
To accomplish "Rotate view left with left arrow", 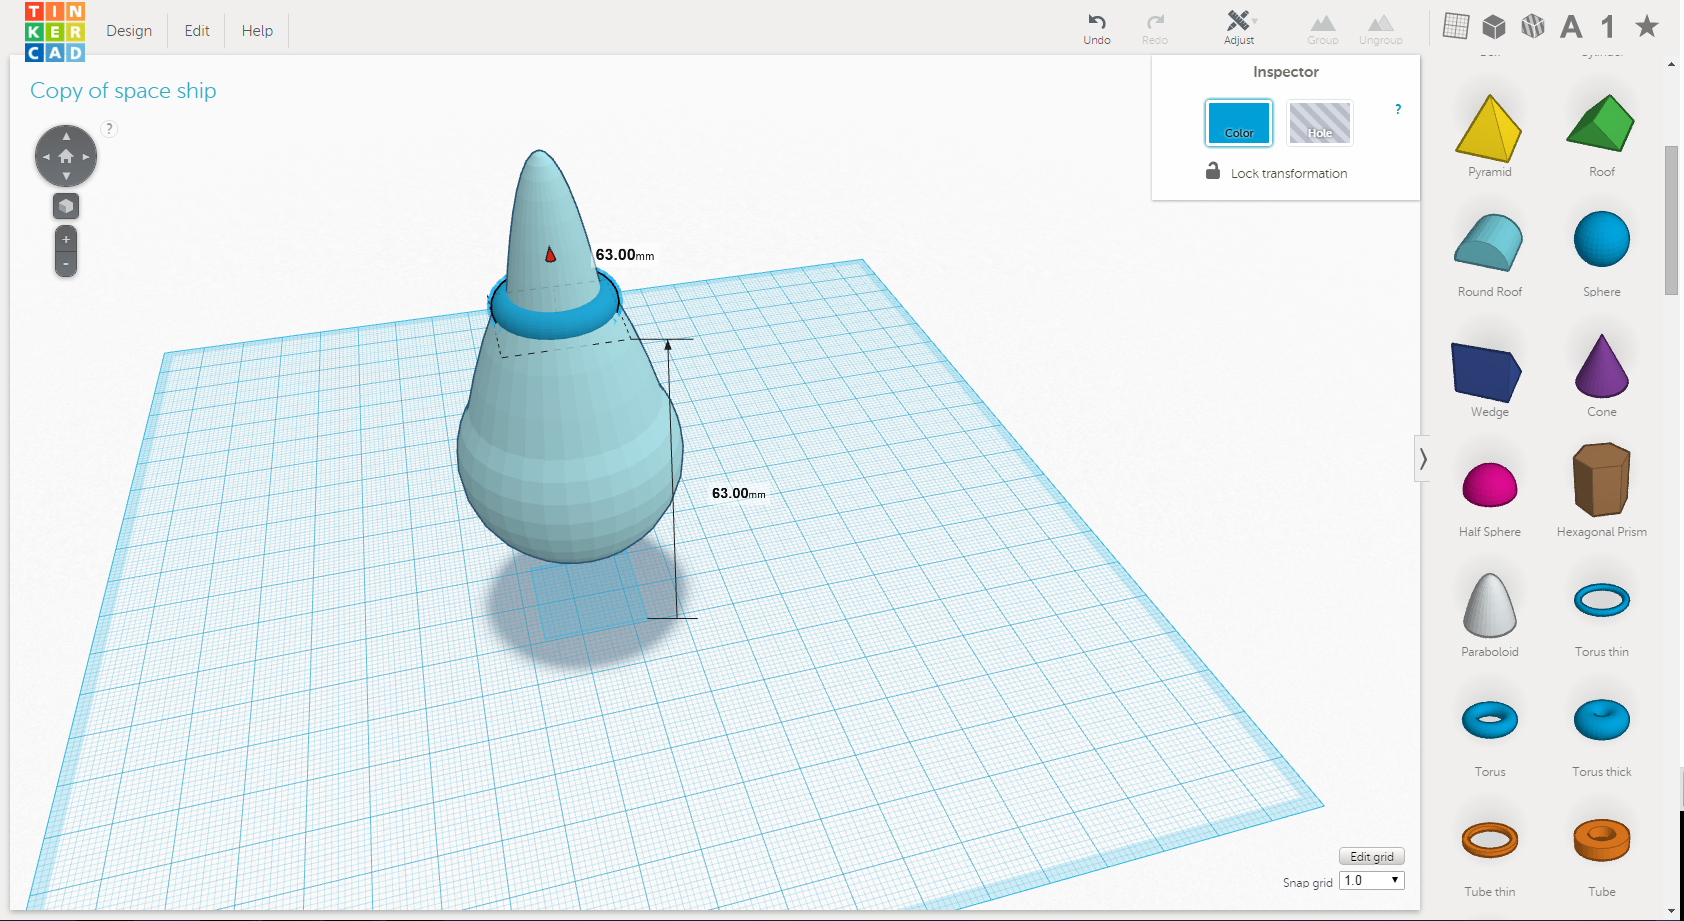I will point(46,156).
